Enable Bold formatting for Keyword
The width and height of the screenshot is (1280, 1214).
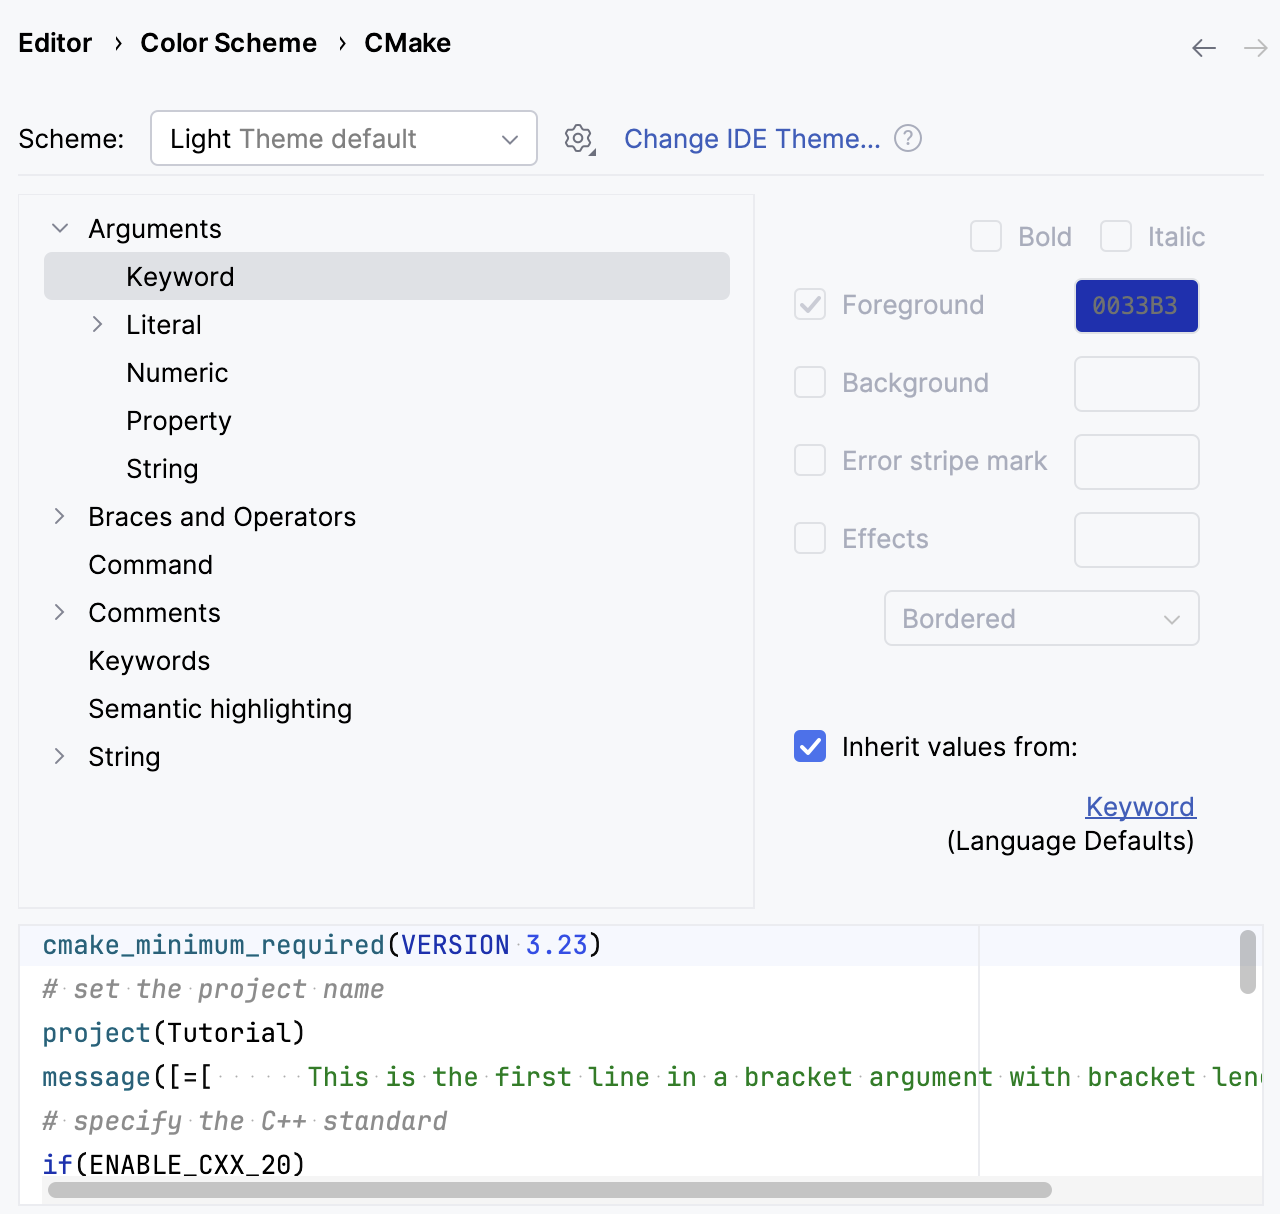pyautogui.click(x=986, y=236)
